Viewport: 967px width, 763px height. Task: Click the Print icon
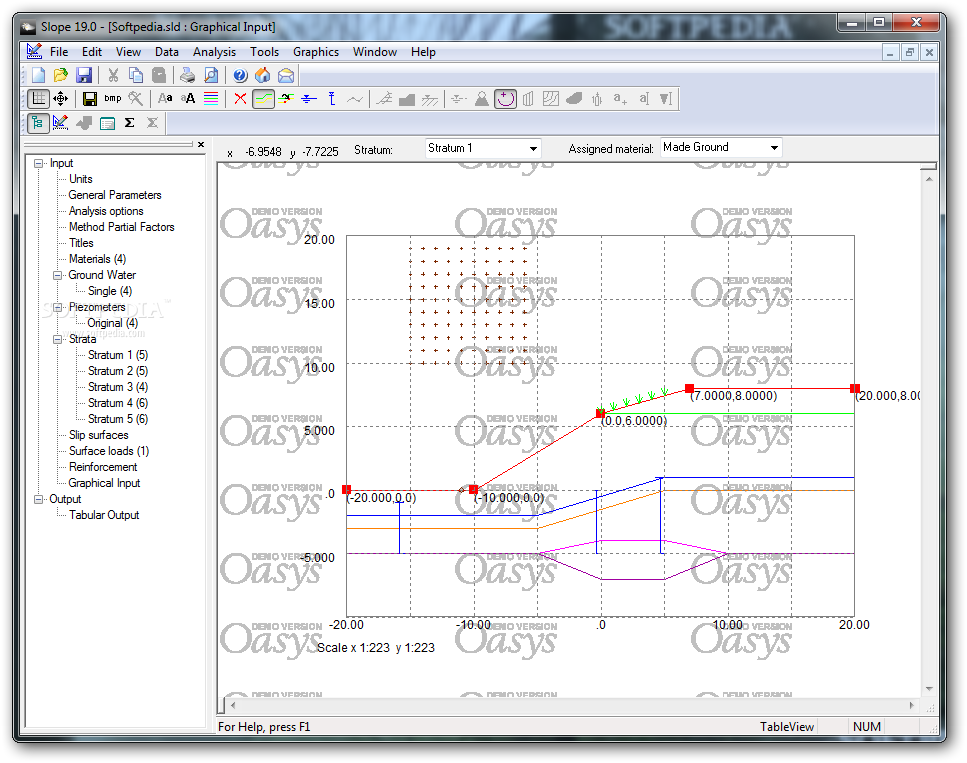tap(187, 75)
